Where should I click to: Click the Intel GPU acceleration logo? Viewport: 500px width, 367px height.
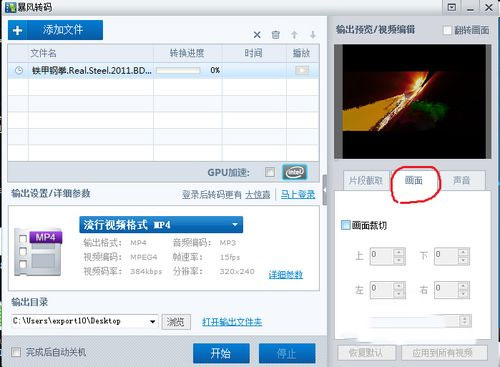pos(295,172)
